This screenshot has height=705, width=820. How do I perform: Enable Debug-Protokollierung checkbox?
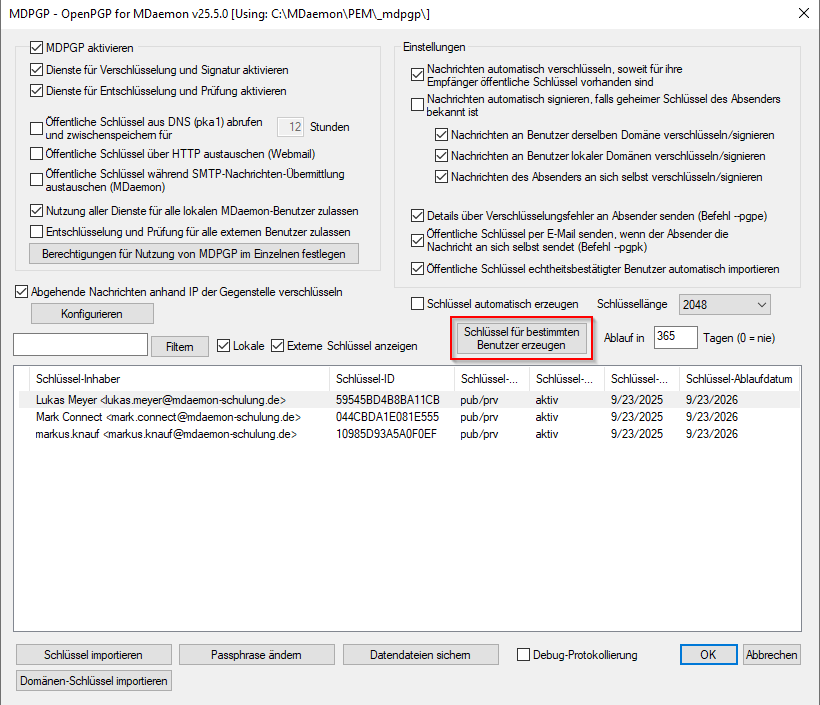point(523,655)
